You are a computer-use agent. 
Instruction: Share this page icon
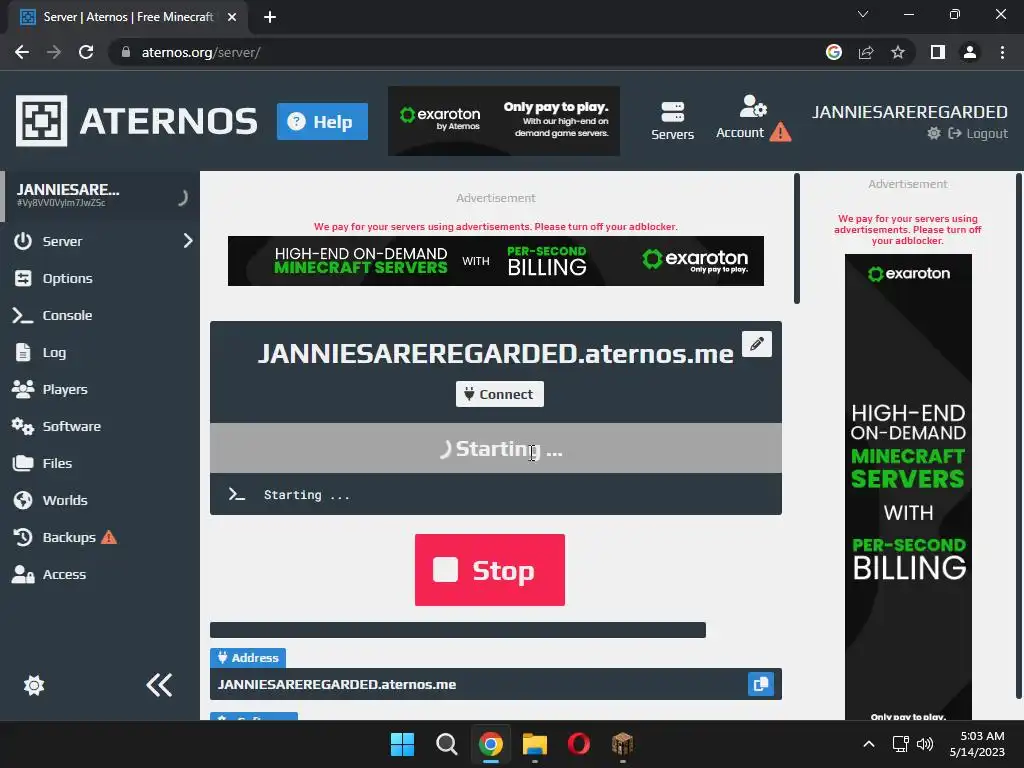[x=866, y=52]
